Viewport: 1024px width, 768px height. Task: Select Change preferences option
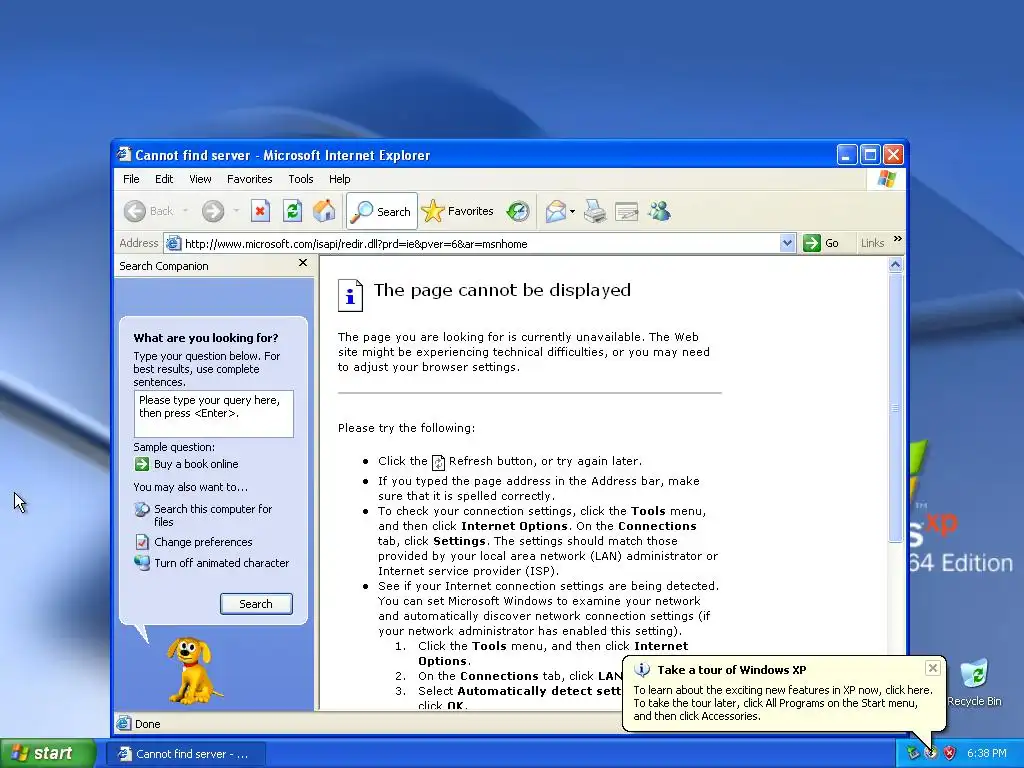203,542
